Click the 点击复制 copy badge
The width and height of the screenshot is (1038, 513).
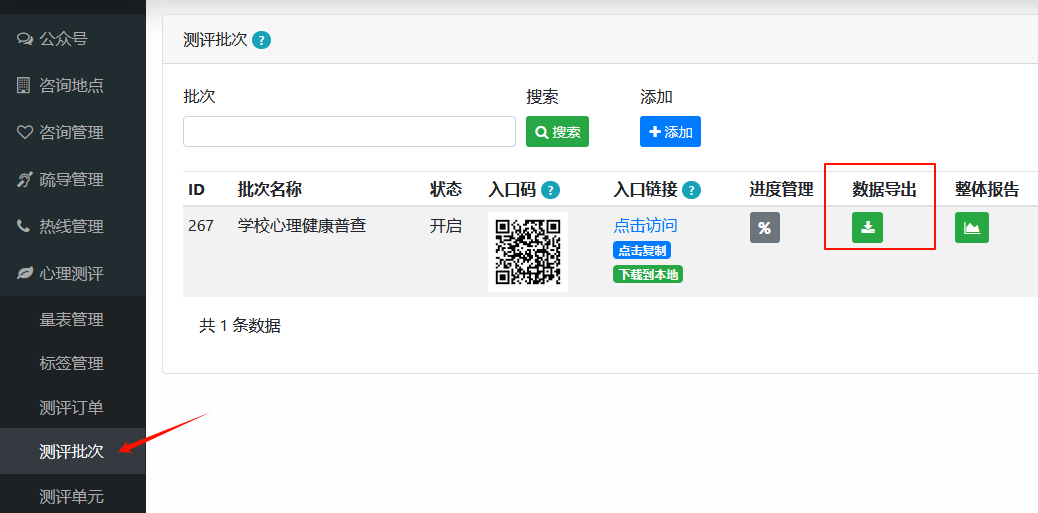642,250
